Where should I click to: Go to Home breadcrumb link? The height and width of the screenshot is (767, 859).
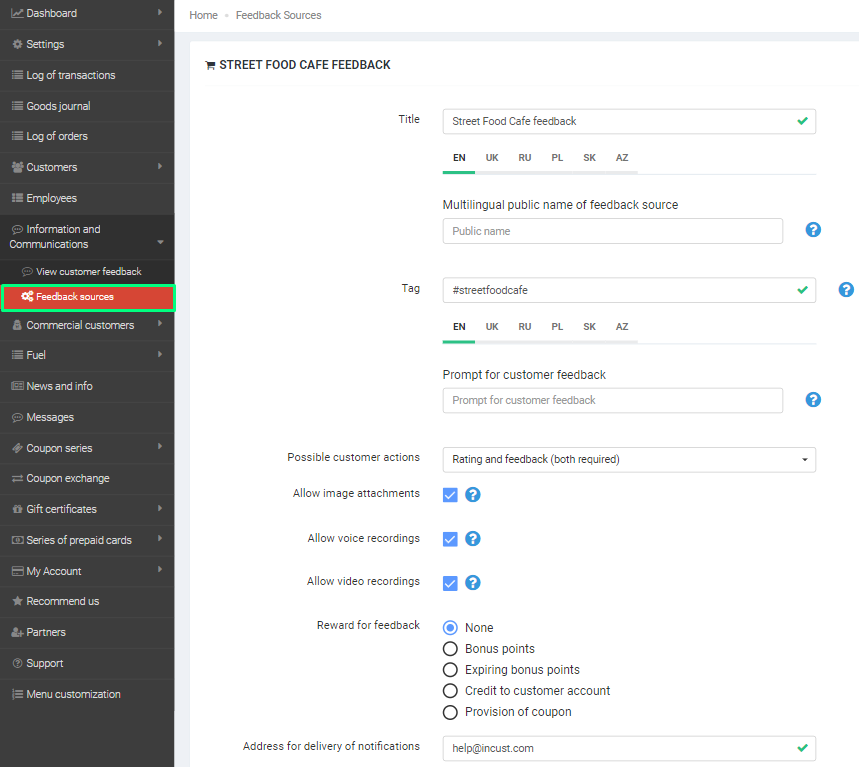203,16
